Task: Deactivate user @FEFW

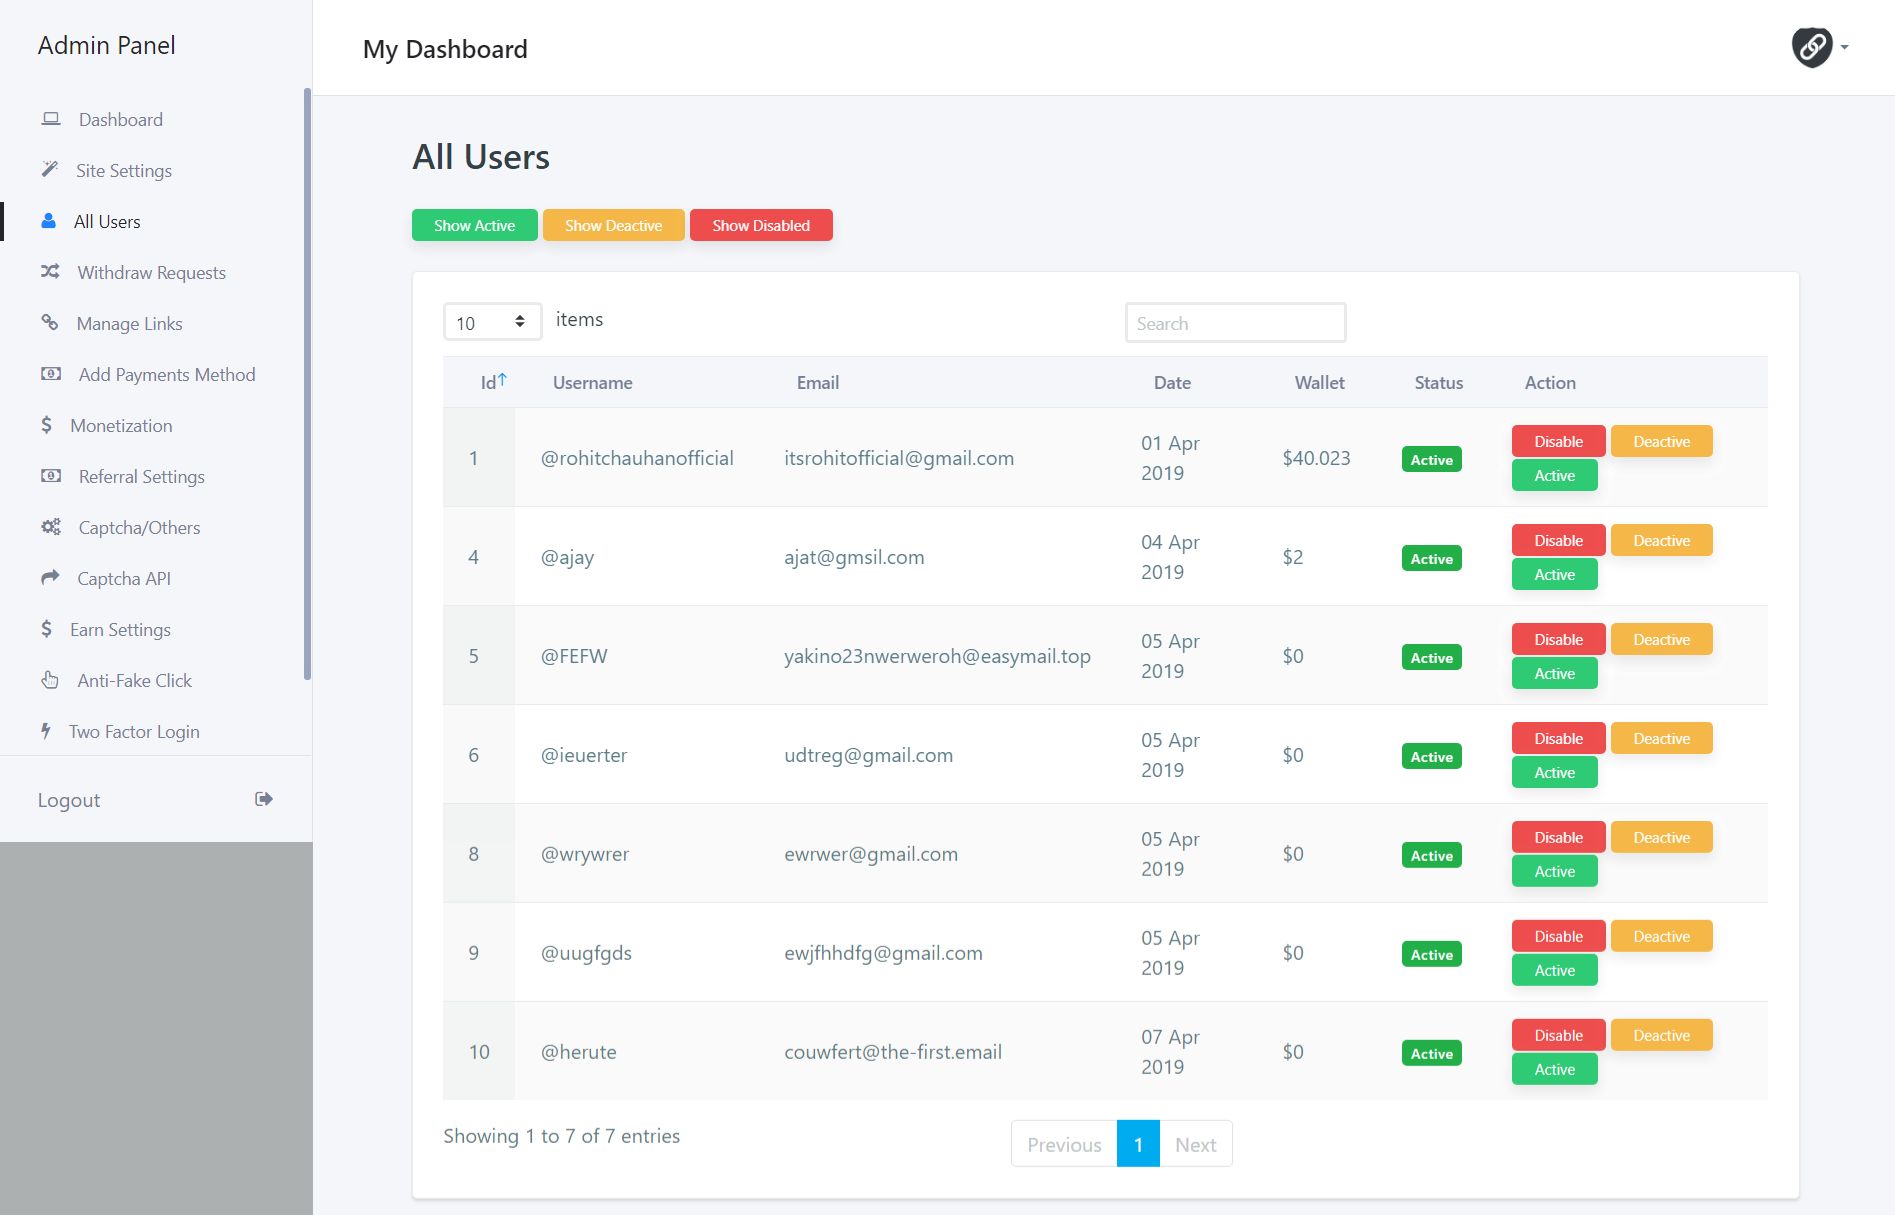Action: [x=1662, y=639]
